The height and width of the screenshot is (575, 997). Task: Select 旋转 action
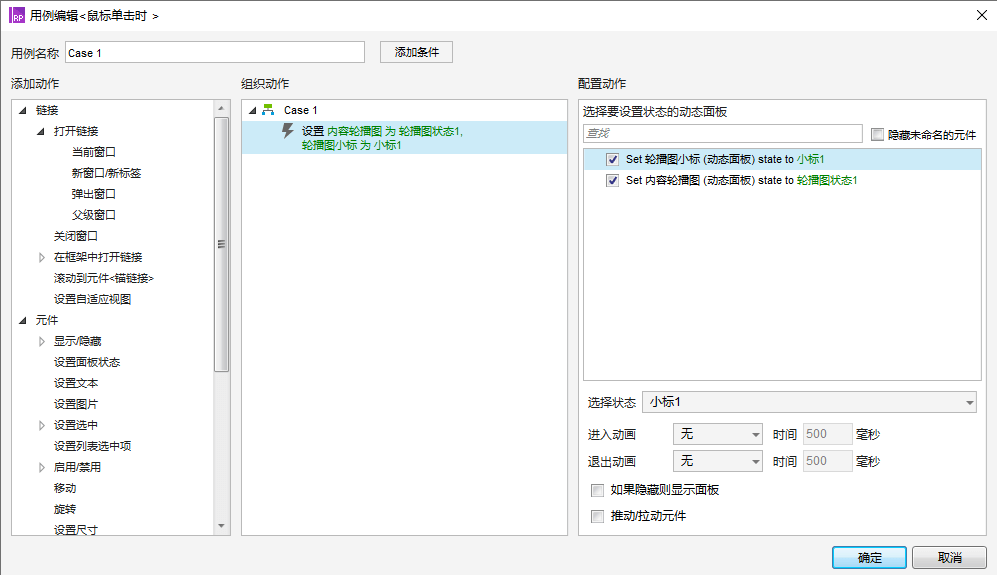(65, 509)
